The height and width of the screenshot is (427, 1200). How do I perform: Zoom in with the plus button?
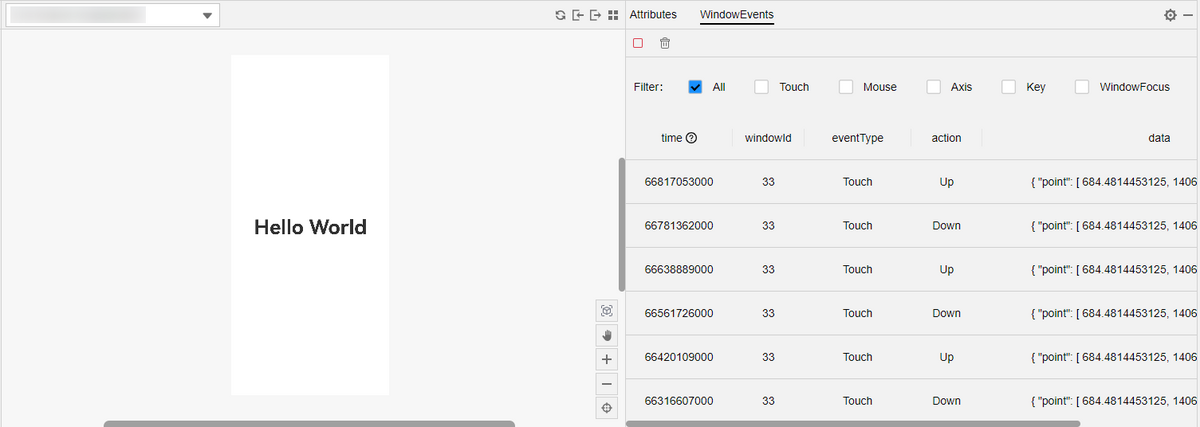pyautogui.click(x=607, y=360)
